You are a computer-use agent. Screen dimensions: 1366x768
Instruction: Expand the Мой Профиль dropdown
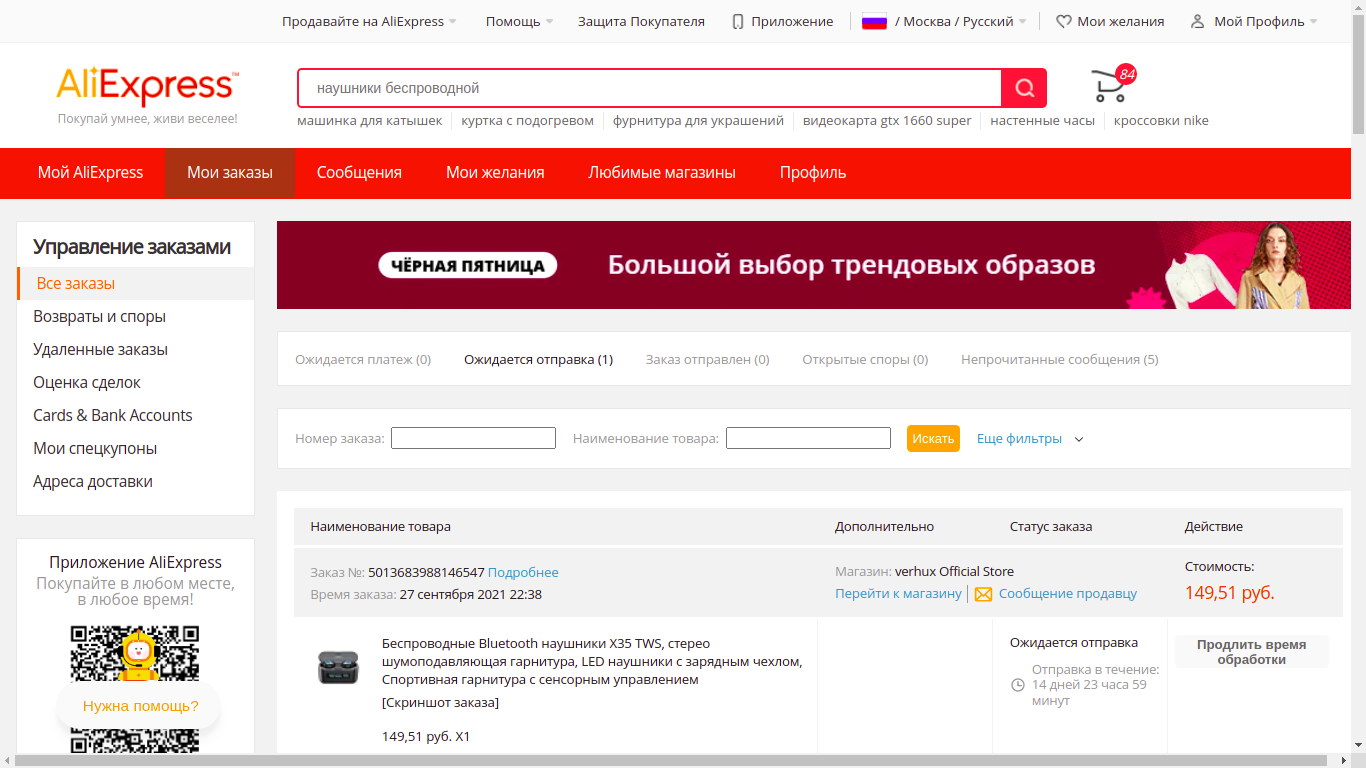pyautogui.click(x=1254, y=21)
